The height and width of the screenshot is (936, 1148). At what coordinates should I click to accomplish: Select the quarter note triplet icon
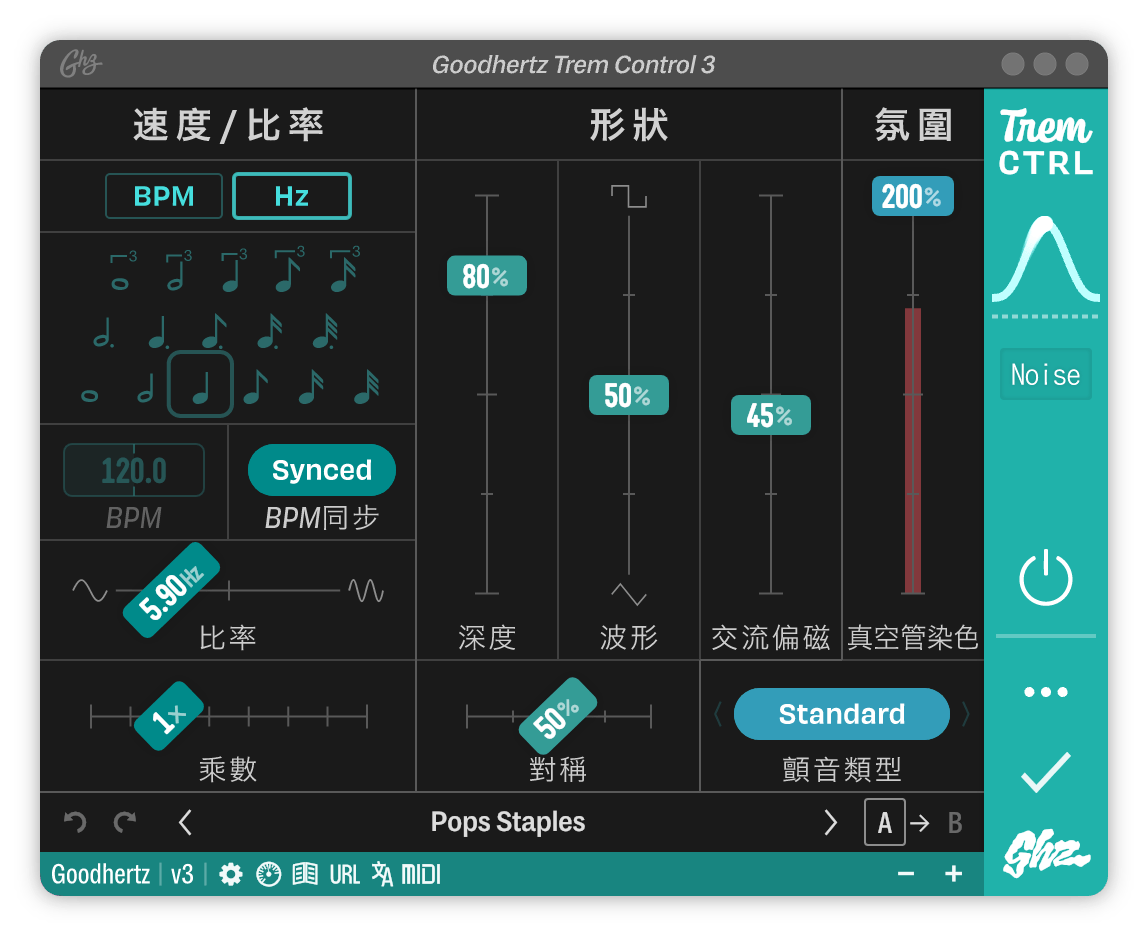[233, 271]
